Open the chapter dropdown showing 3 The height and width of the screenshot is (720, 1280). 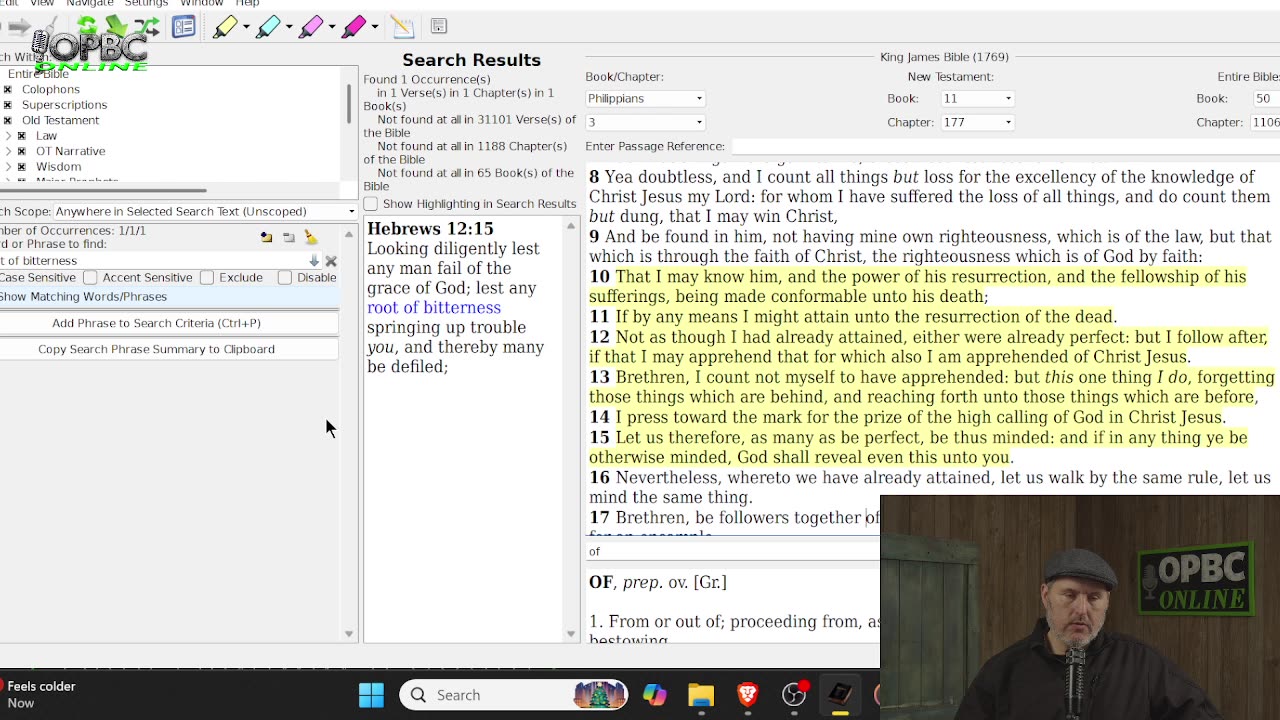[645, 122]
